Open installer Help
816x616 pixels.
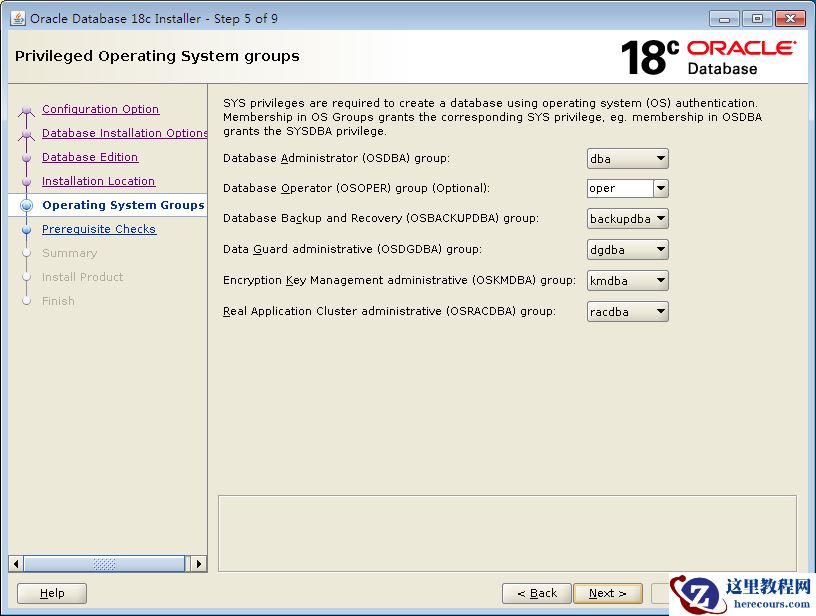click(x=52, y=593)
